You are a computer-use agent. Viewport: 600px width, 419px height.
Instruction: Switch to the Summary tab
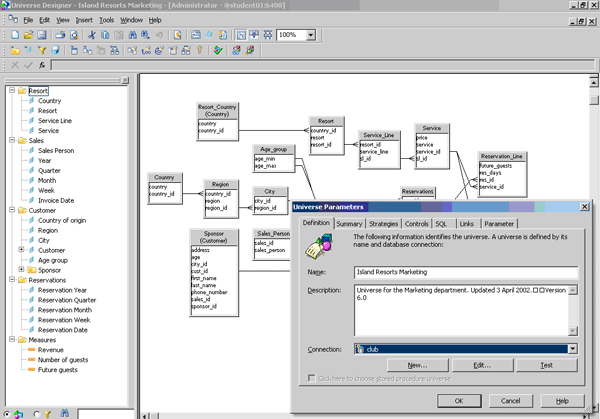click(349, 224)
